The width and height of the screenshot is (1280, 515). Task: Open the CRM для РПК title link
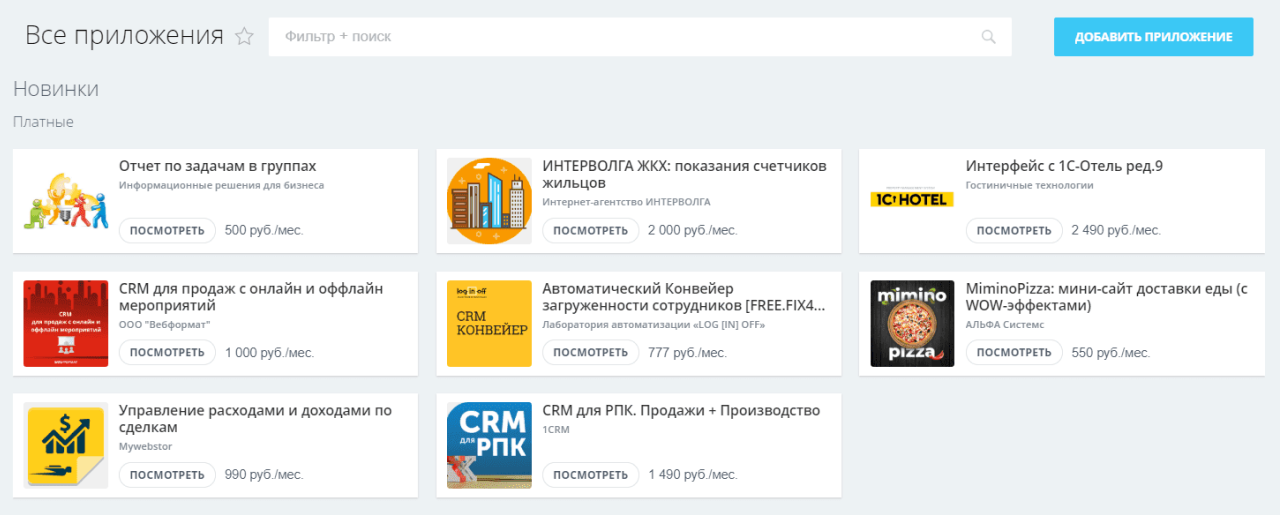(680, 410)
